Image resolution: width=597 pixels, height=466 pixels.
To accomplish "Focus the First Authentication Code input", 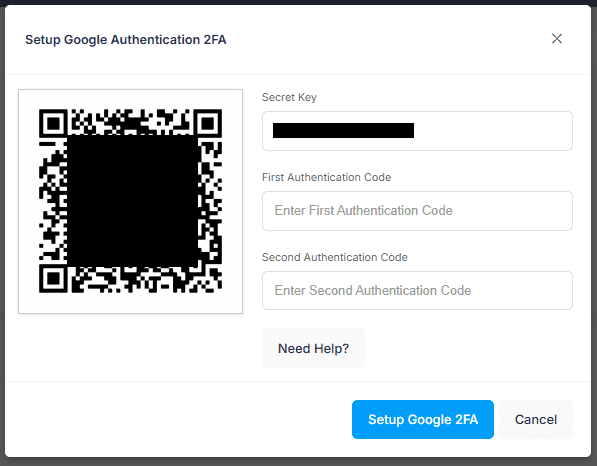I will click(x=417, y=211).
